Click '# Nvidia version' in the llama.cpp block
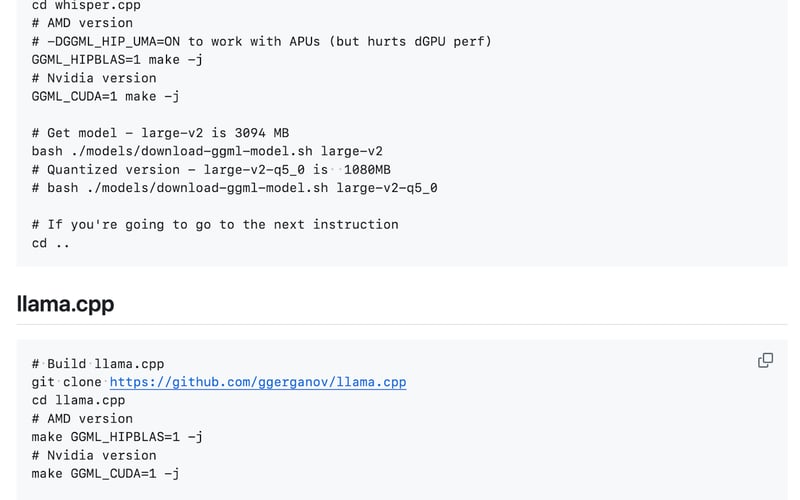This screenshot has width=800, height=500. (94, 455)
